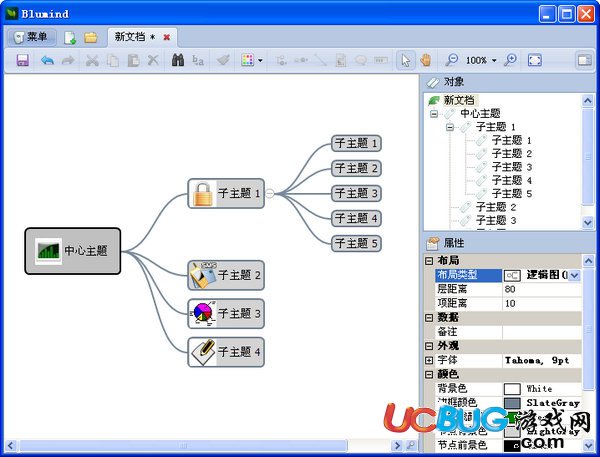
Task: Collapse the 布局 property group
Action: 429,261
